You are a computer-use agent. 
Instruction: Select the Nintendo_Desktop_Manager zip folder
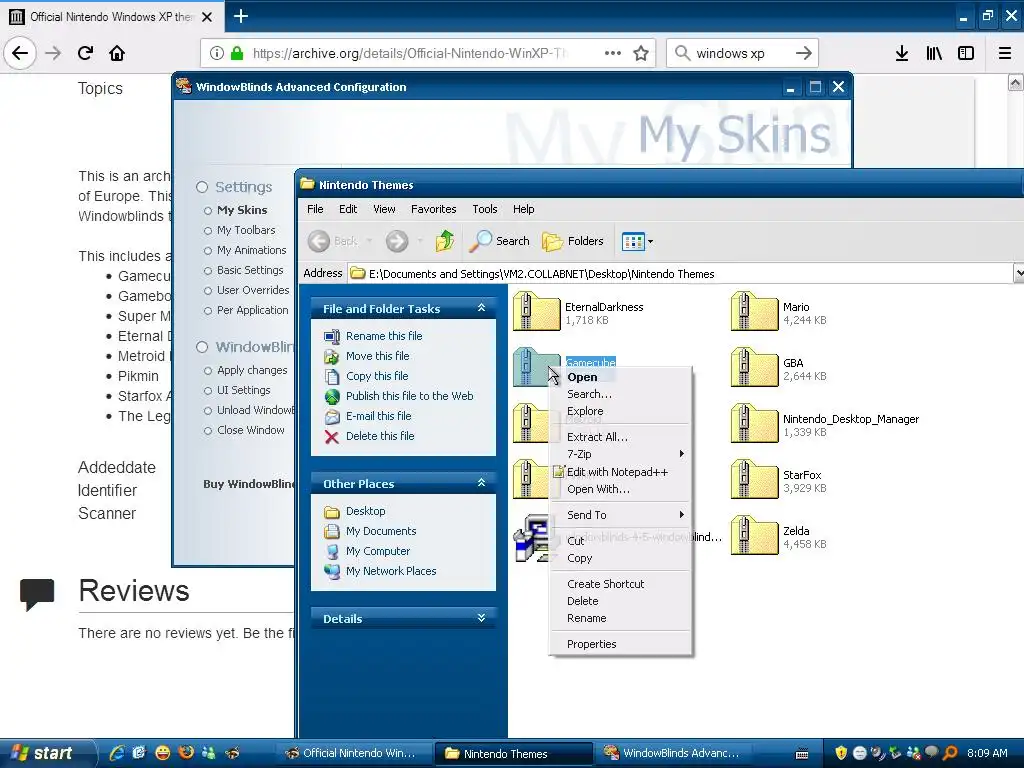click(825, 424)
